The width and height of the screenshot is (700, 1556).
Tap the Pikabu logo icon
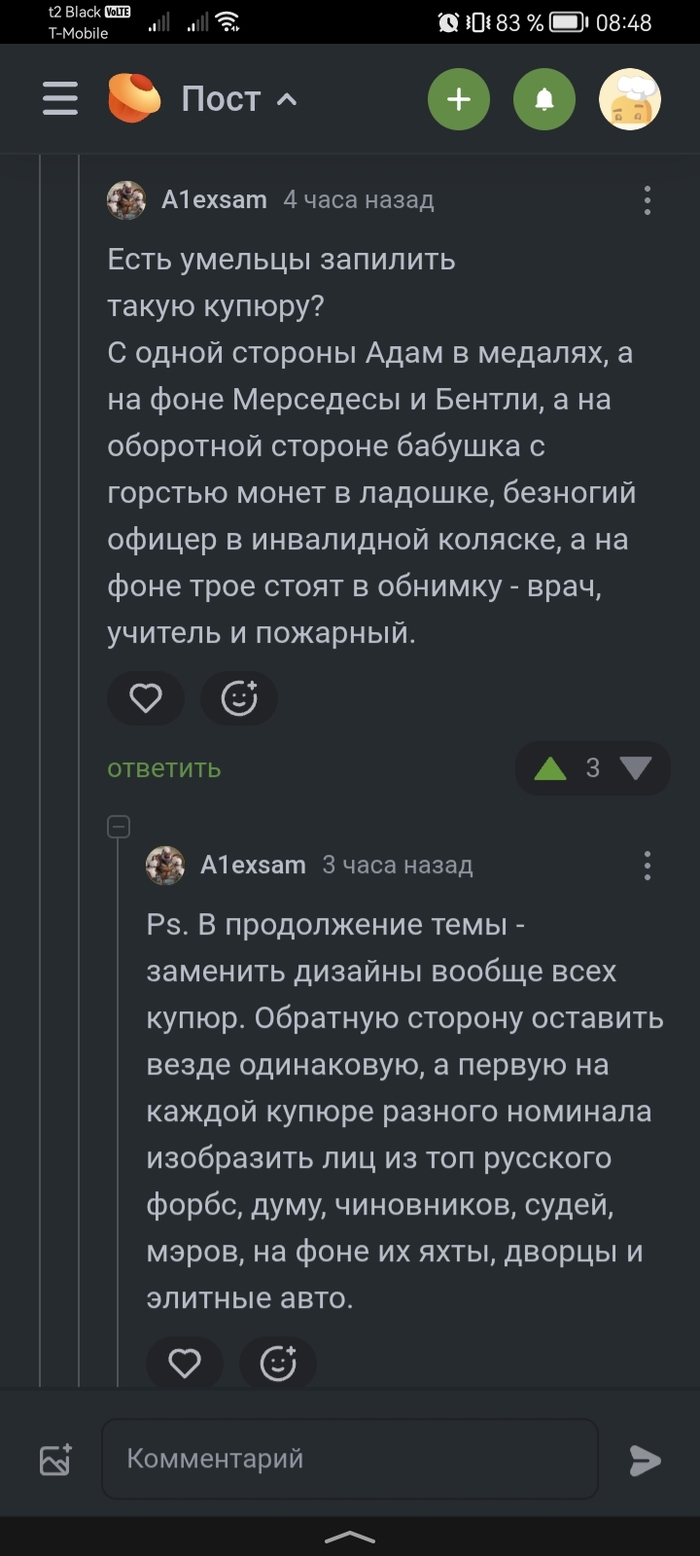(134, 99)
